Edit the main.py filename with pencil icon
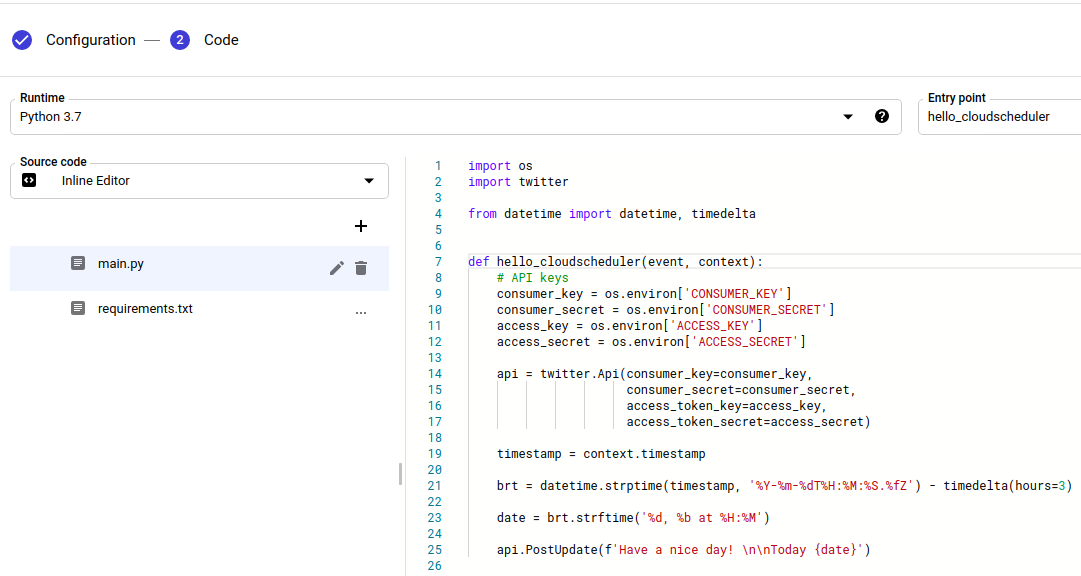 tap(337, 268)
